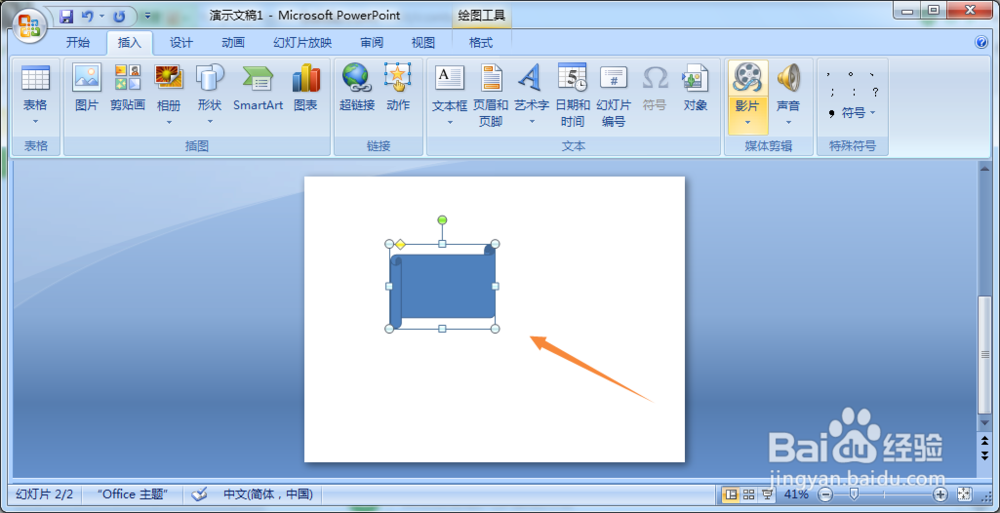Click the 中文(简体，中国) language indicator
The height and width of the screenshot is (513, 1000).
(268, 494)
